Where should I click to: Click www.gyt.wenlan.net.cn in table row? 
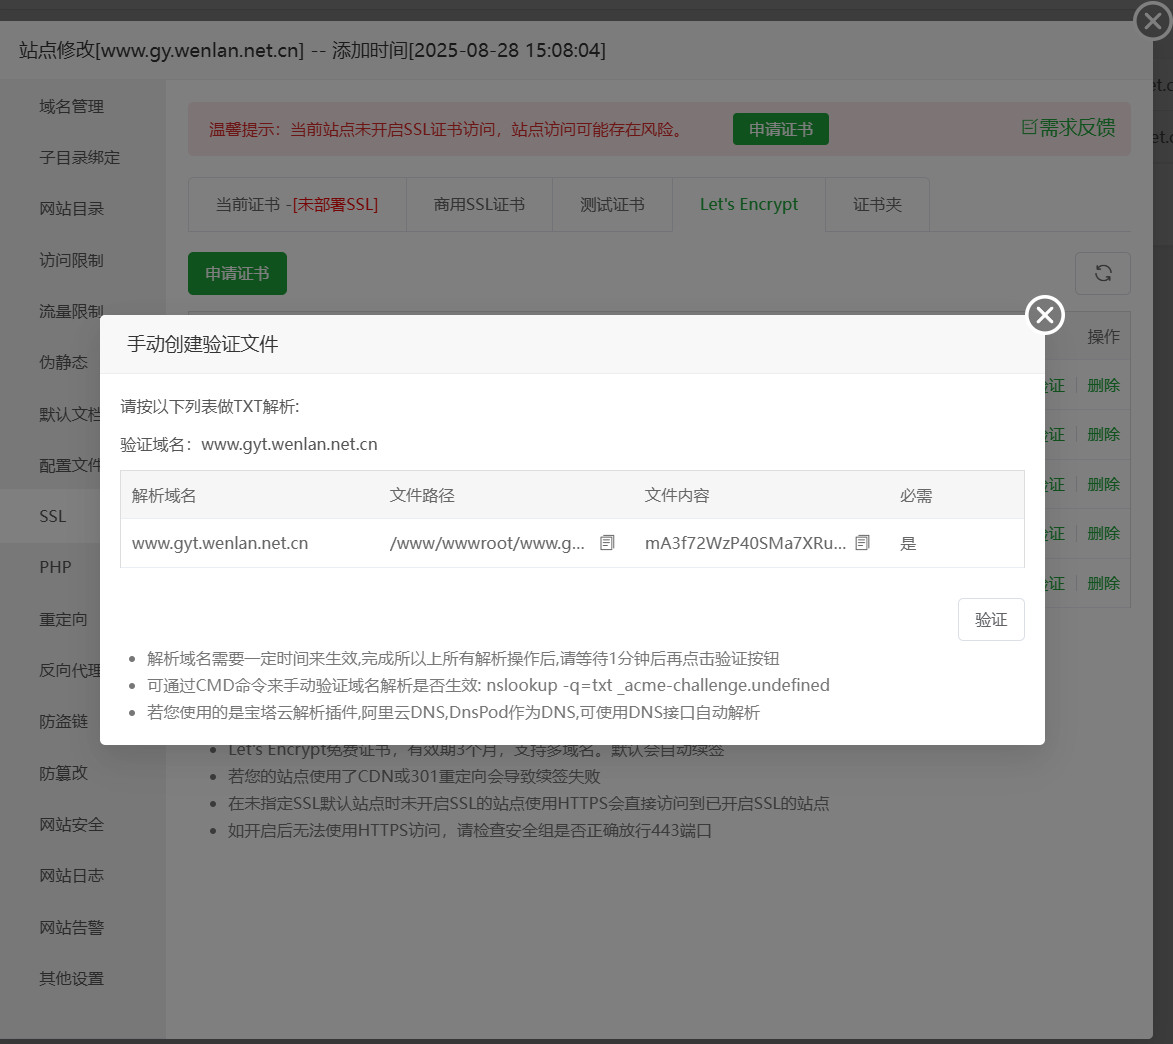(220, 543)
